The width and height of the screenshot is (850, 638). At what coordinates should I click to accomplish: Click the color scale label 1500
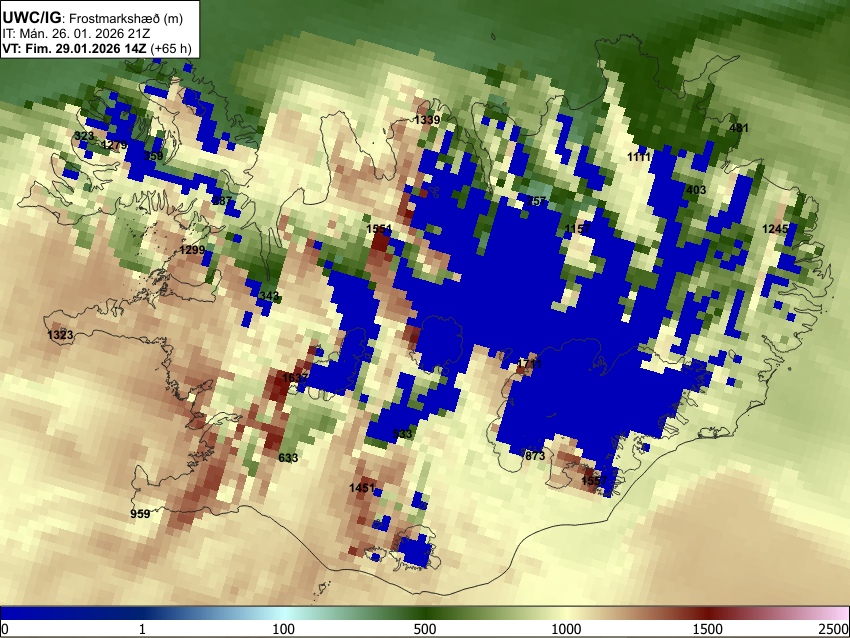click(707, 629)
